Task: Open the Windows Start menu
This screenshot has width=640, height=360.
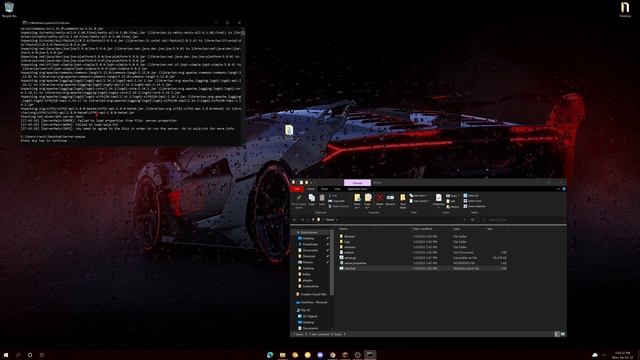Action: (x=6, y=355)
